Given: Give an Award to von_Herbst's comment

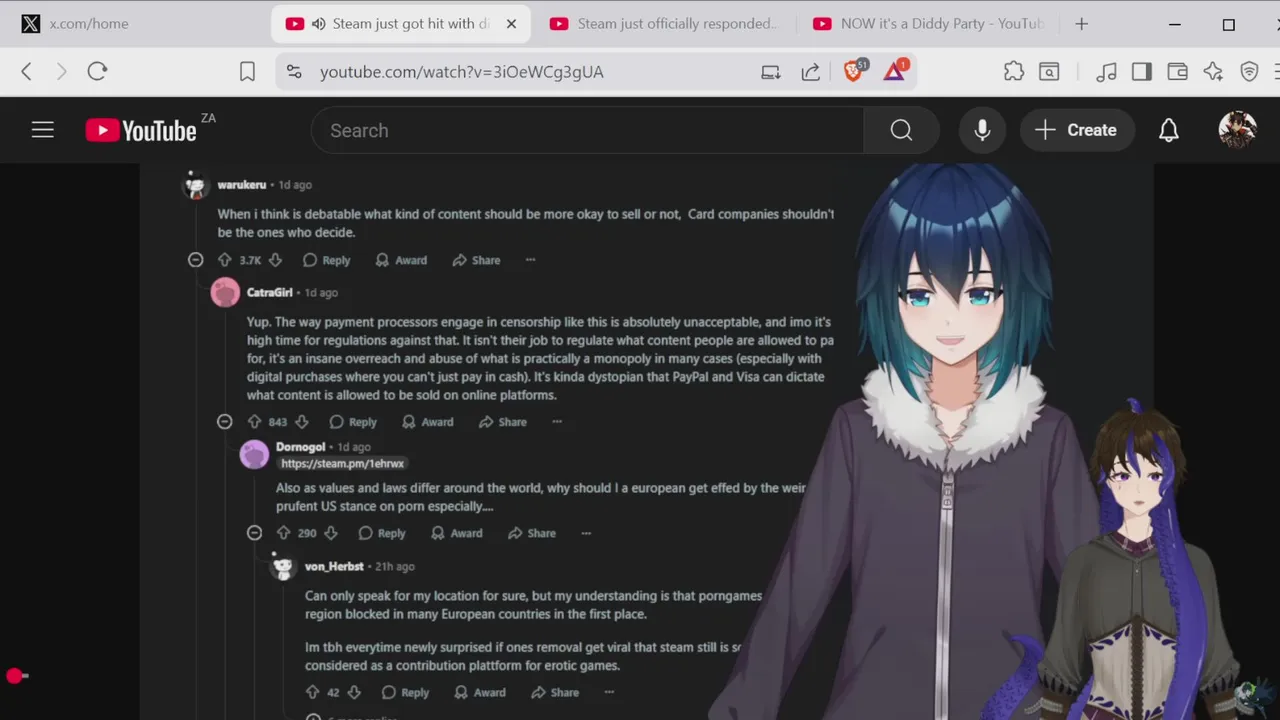Looking at the screenshot, I should click(x=480, y=692).
